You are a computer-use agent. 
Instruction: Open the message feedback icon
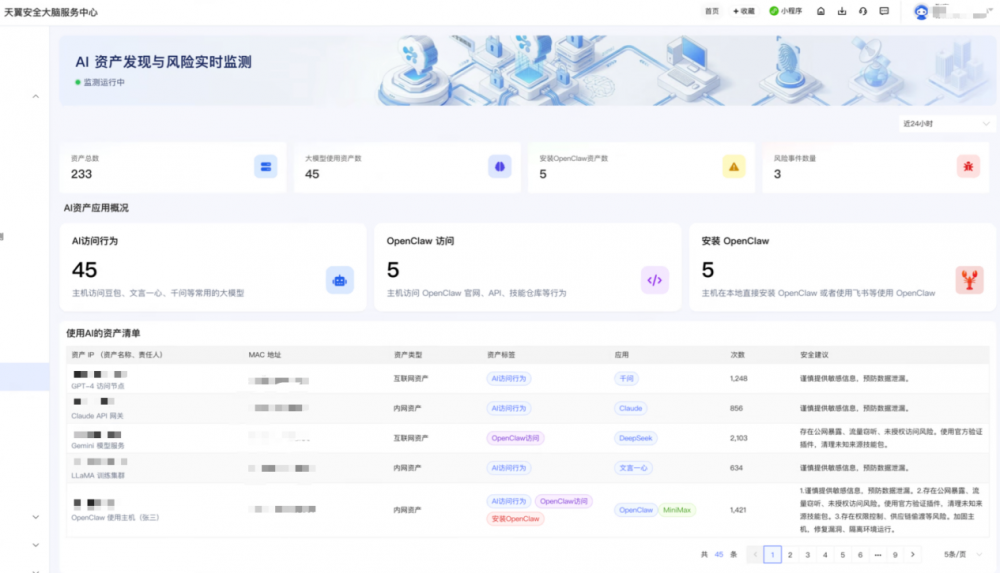(x=884, y=11)
